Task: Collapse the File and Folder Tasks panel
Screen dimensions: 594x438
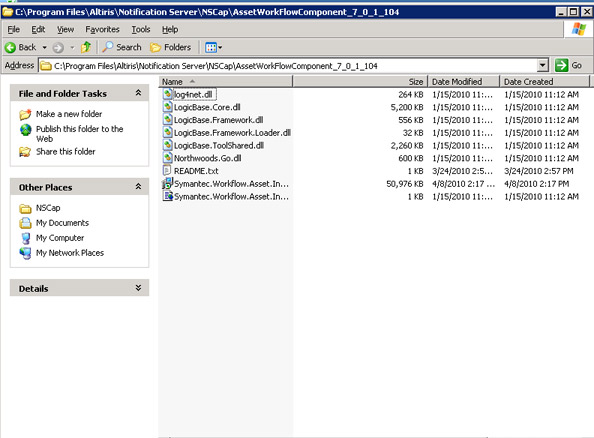Action: [x=138, y=93]
